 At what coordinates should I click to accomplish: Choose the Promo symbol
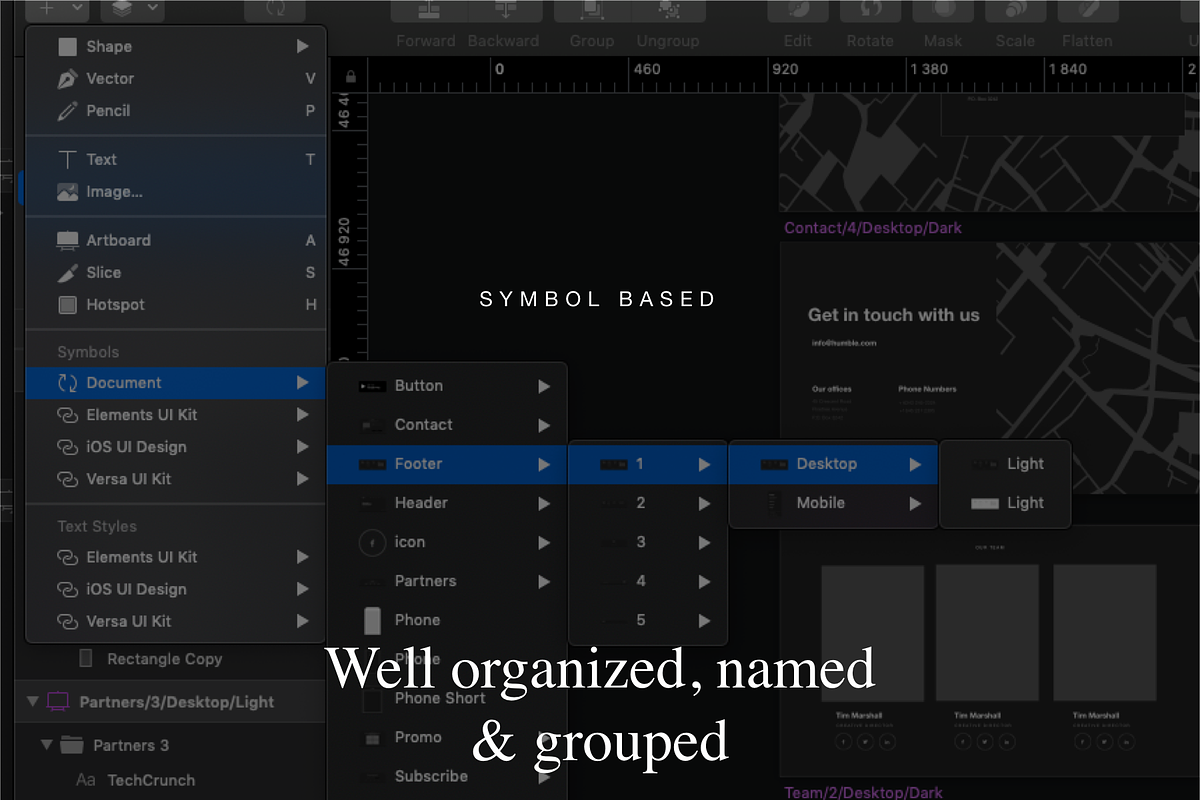click(x=447, y=737)
